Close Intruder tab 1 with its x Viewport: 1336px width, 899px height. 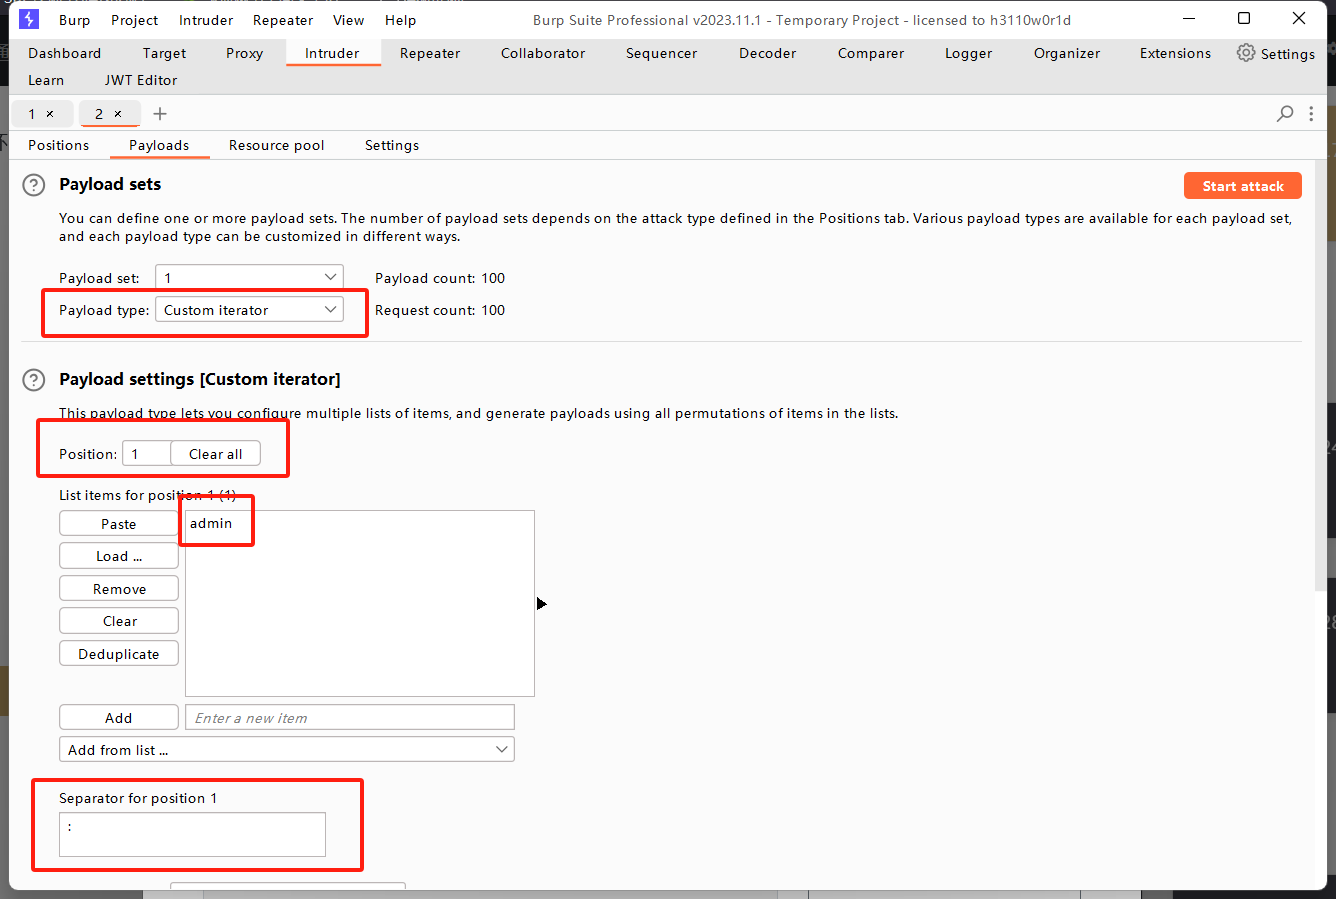tap(50, 114)
